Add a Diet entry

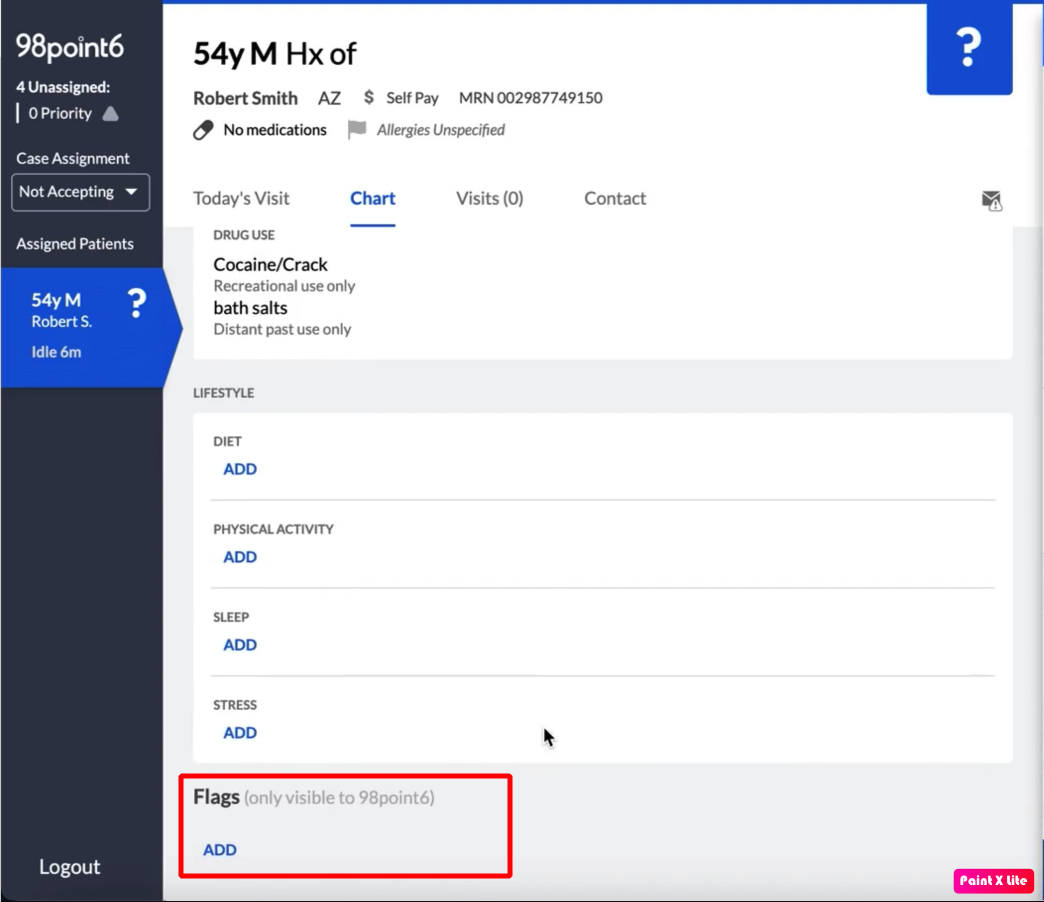(x=240, y=469)
